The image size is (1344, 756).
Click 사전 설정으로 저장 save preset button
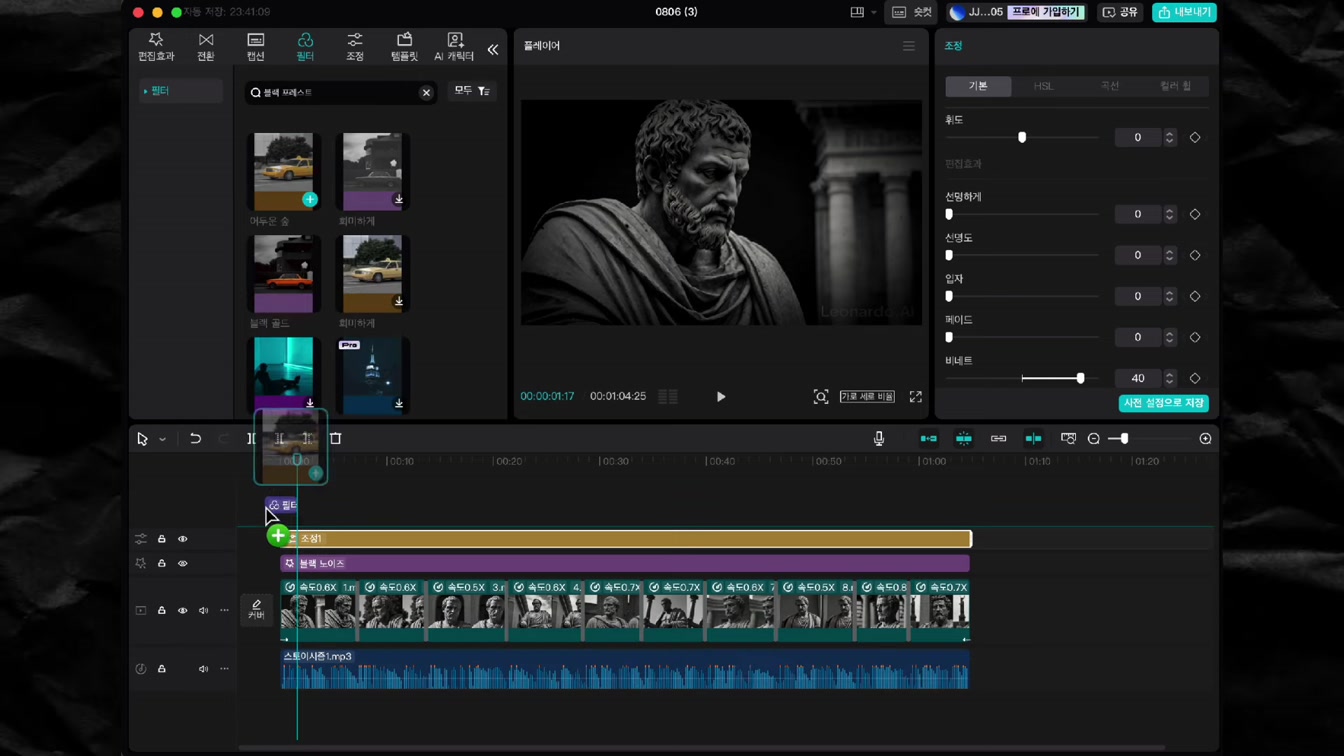pyautogui.click(x=1164, y=403)
